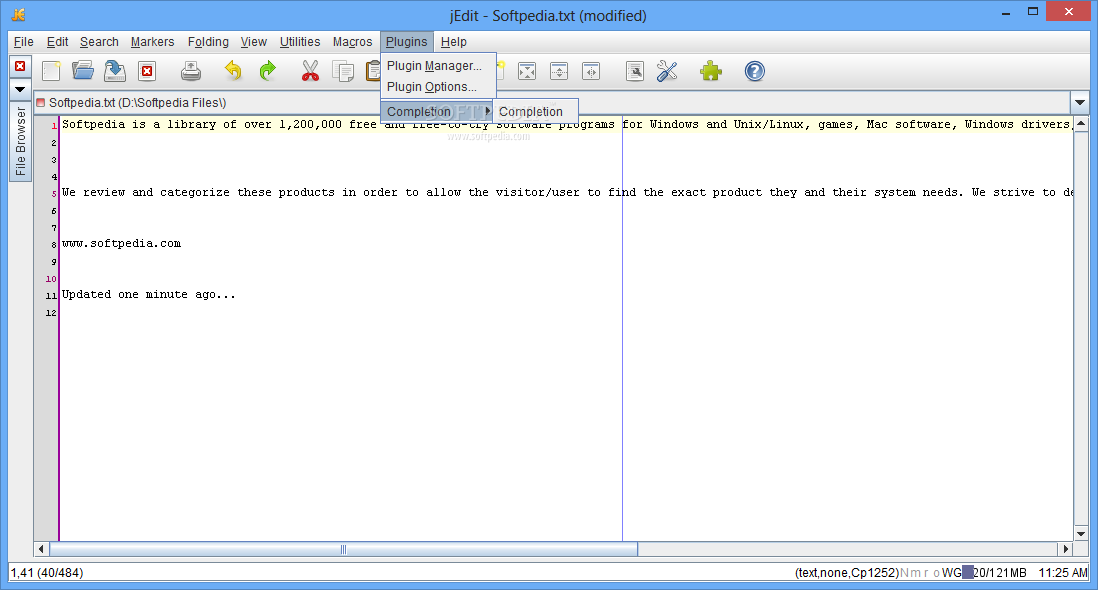Viewport: 1098px width, 590px height.
Task: Close the left docking area red X
Action: pos(20,66)
